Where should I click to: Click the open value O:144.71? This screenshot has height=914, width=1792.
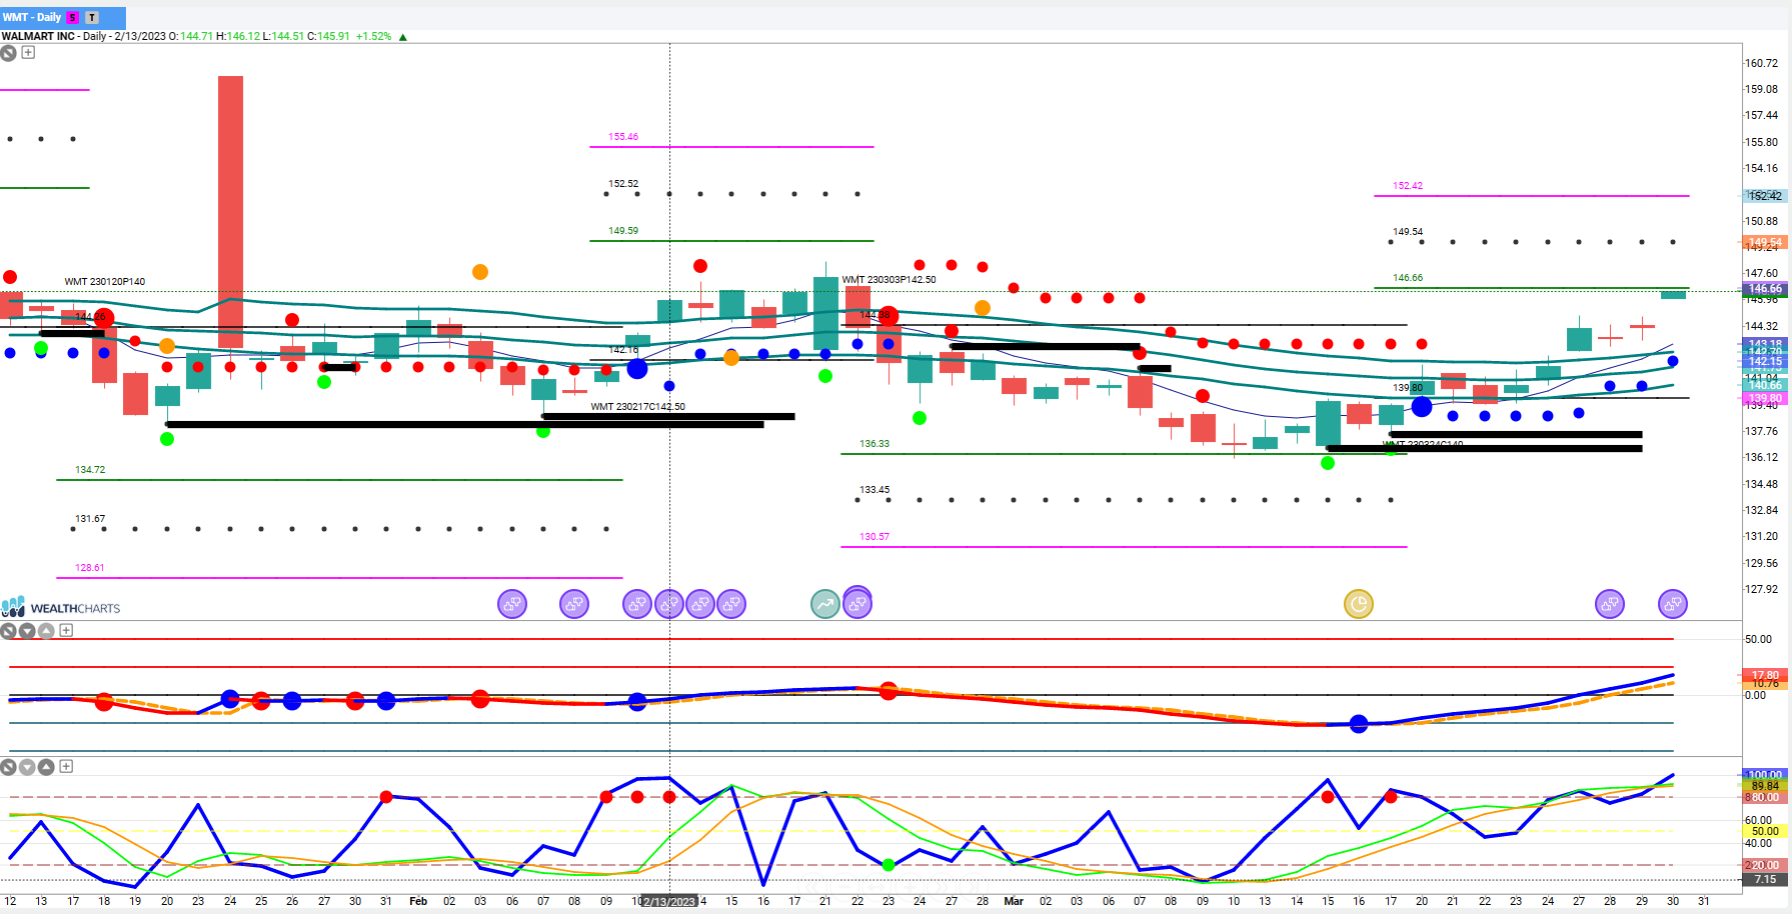(191, 36)
